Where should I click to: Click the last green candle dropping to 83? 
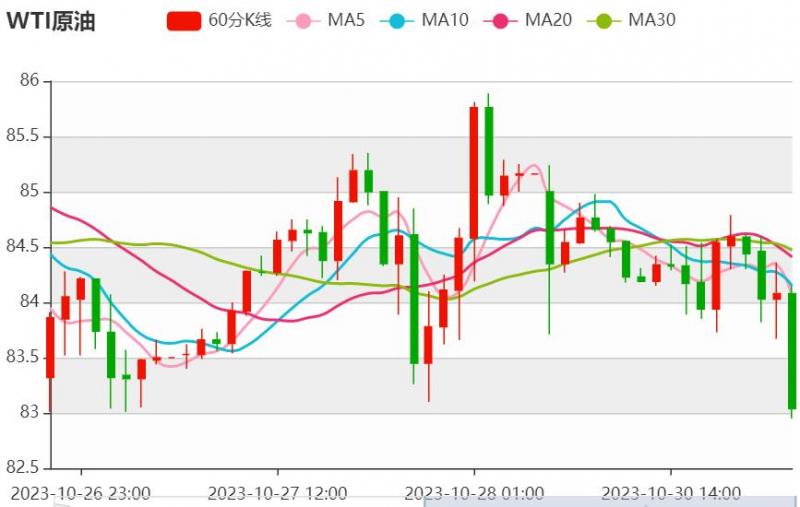click(792, 351)
